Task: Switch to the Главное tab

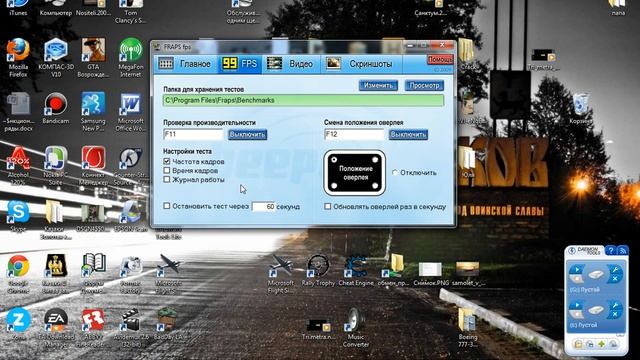Action: pyautogui.click(x=185, y=64)
